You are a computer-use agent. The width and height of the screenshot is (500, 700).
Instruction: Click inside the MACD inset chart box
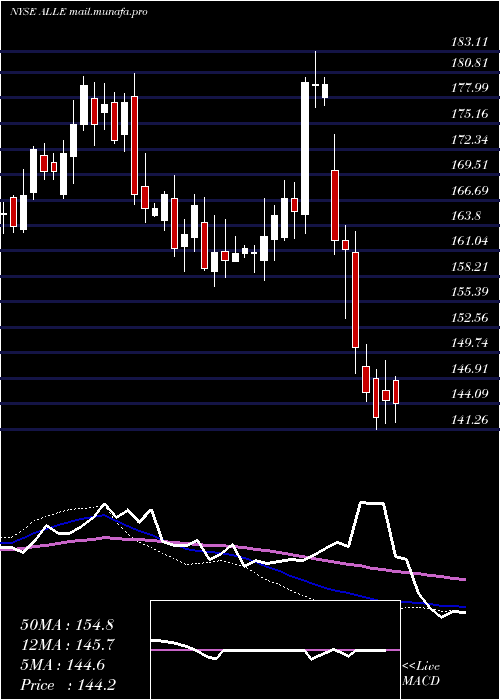[x=275, y=650]
